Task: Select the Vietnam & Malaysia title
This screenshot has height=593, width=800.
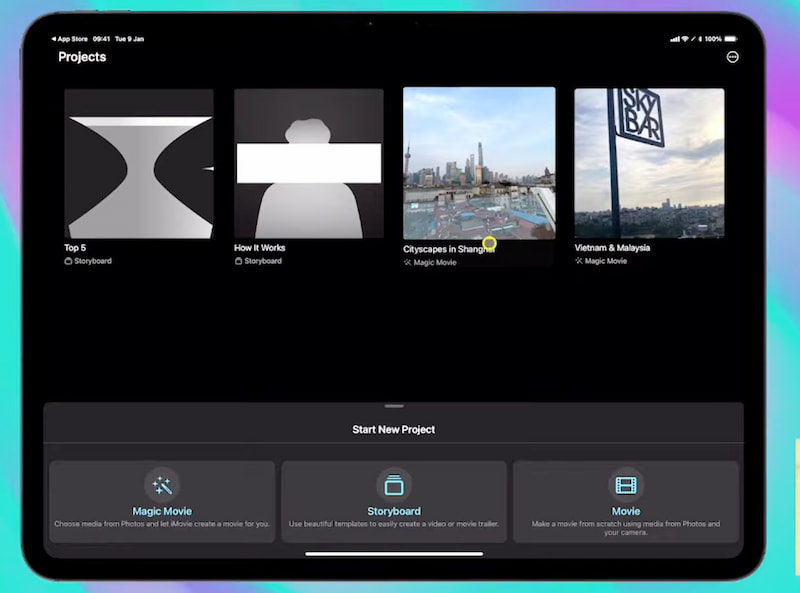Action: coord(612,248)
